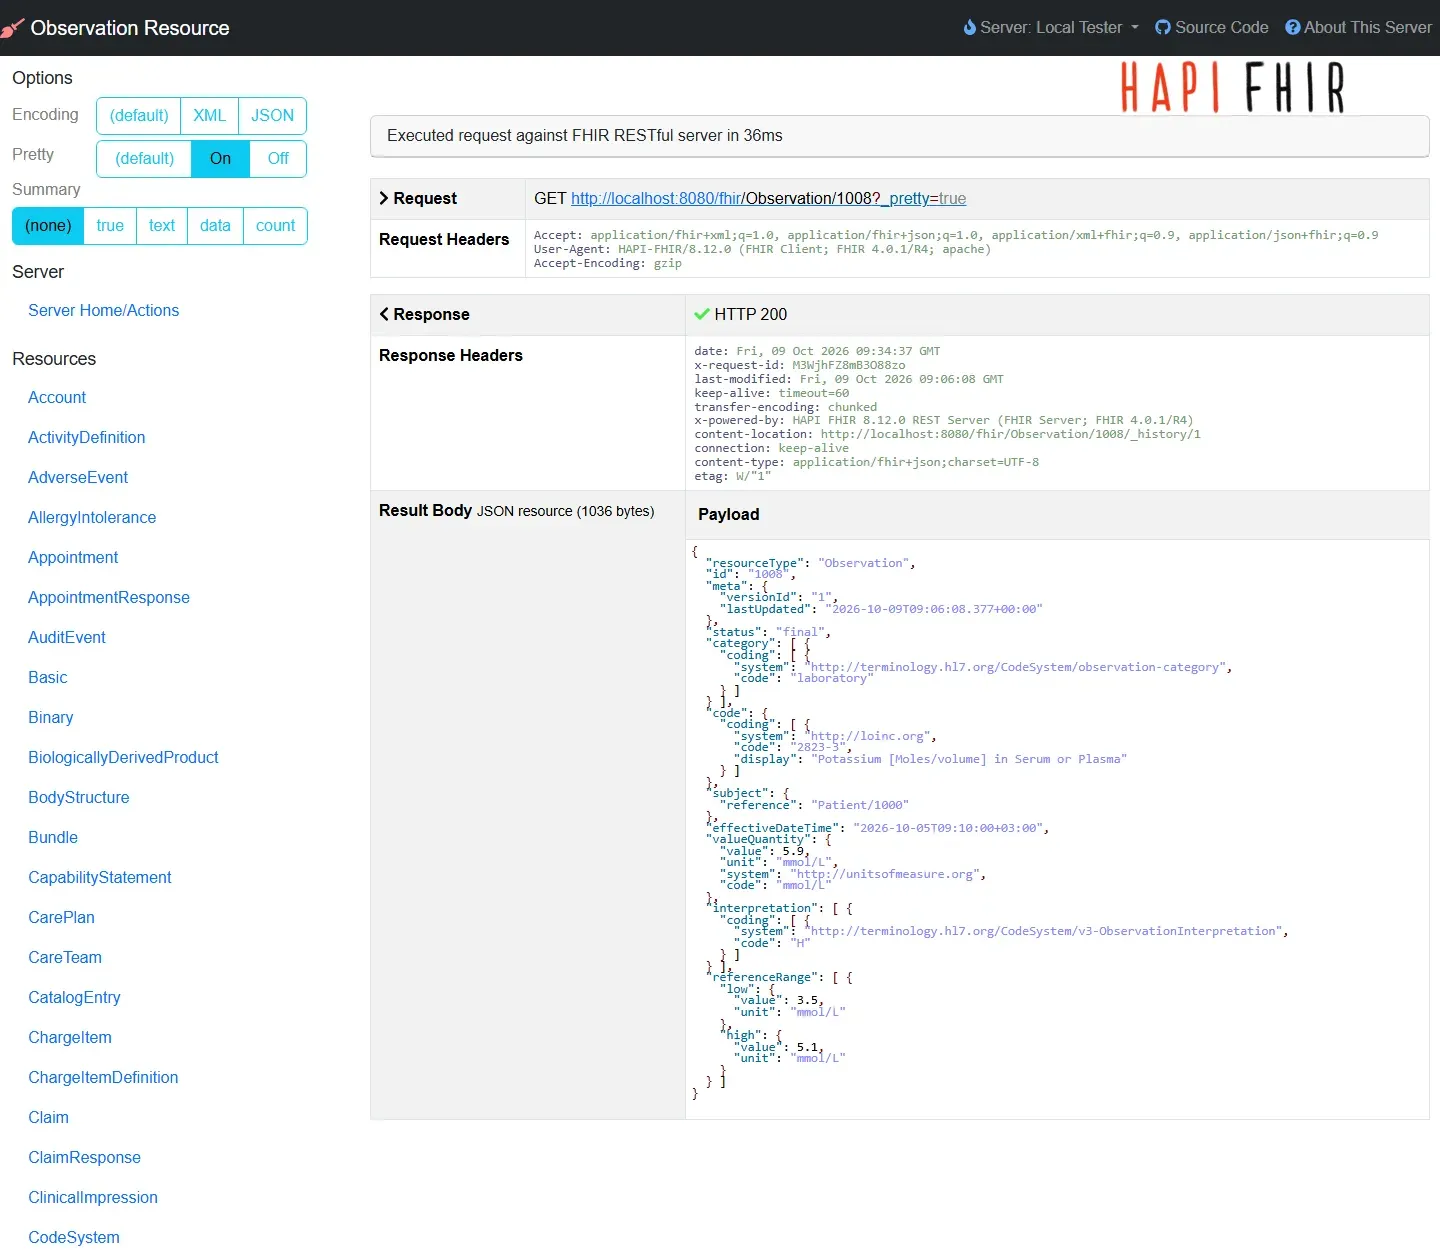The width and height of the screenshot is (1440, 1250).
Task: Click the HAPI FHIR flame logo icon
Action: 12,28
